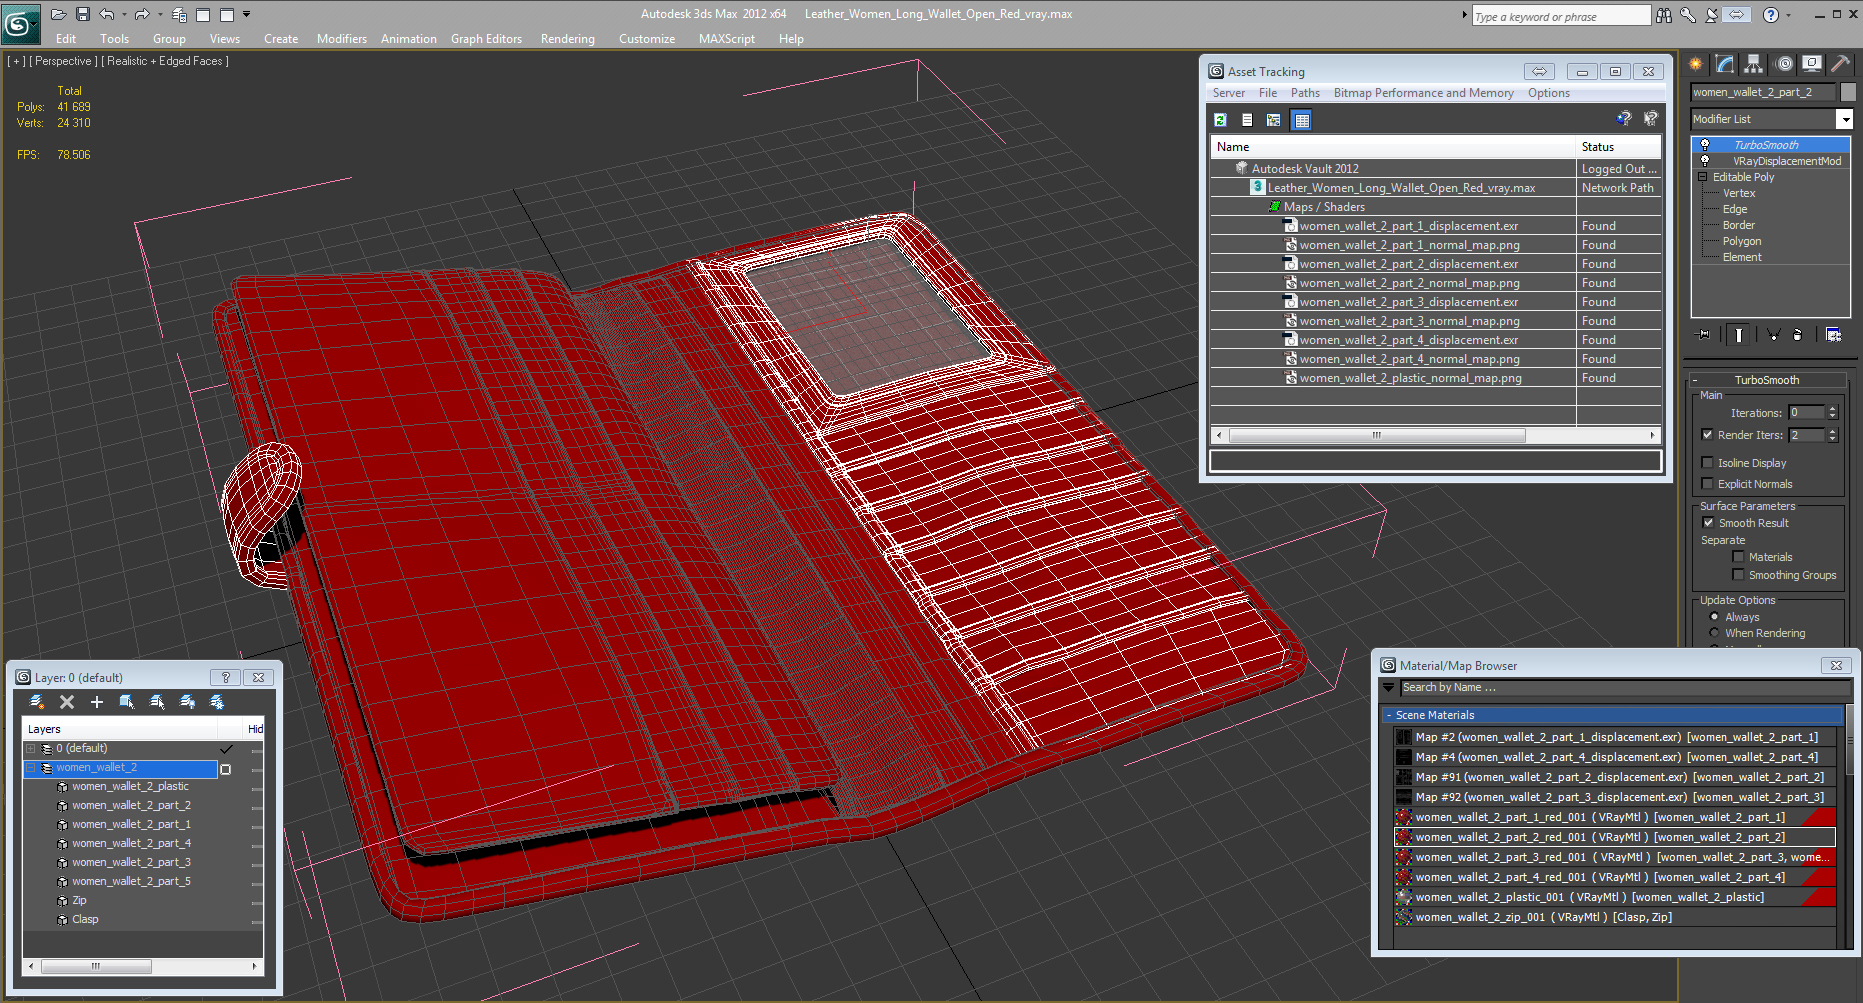Click Freeze/Unfreeze All Layers icon

click(x=217, y=702)
